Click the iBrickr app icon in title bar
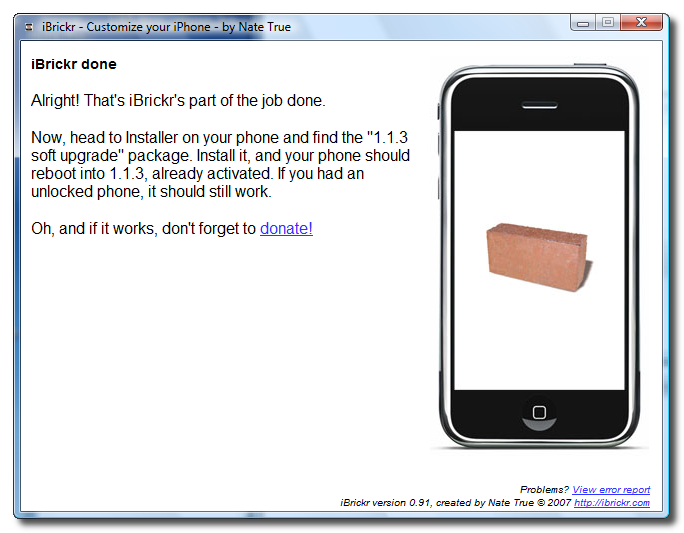Image resolution: width=684 pixels, height=533 pixels. pos(29,27)
